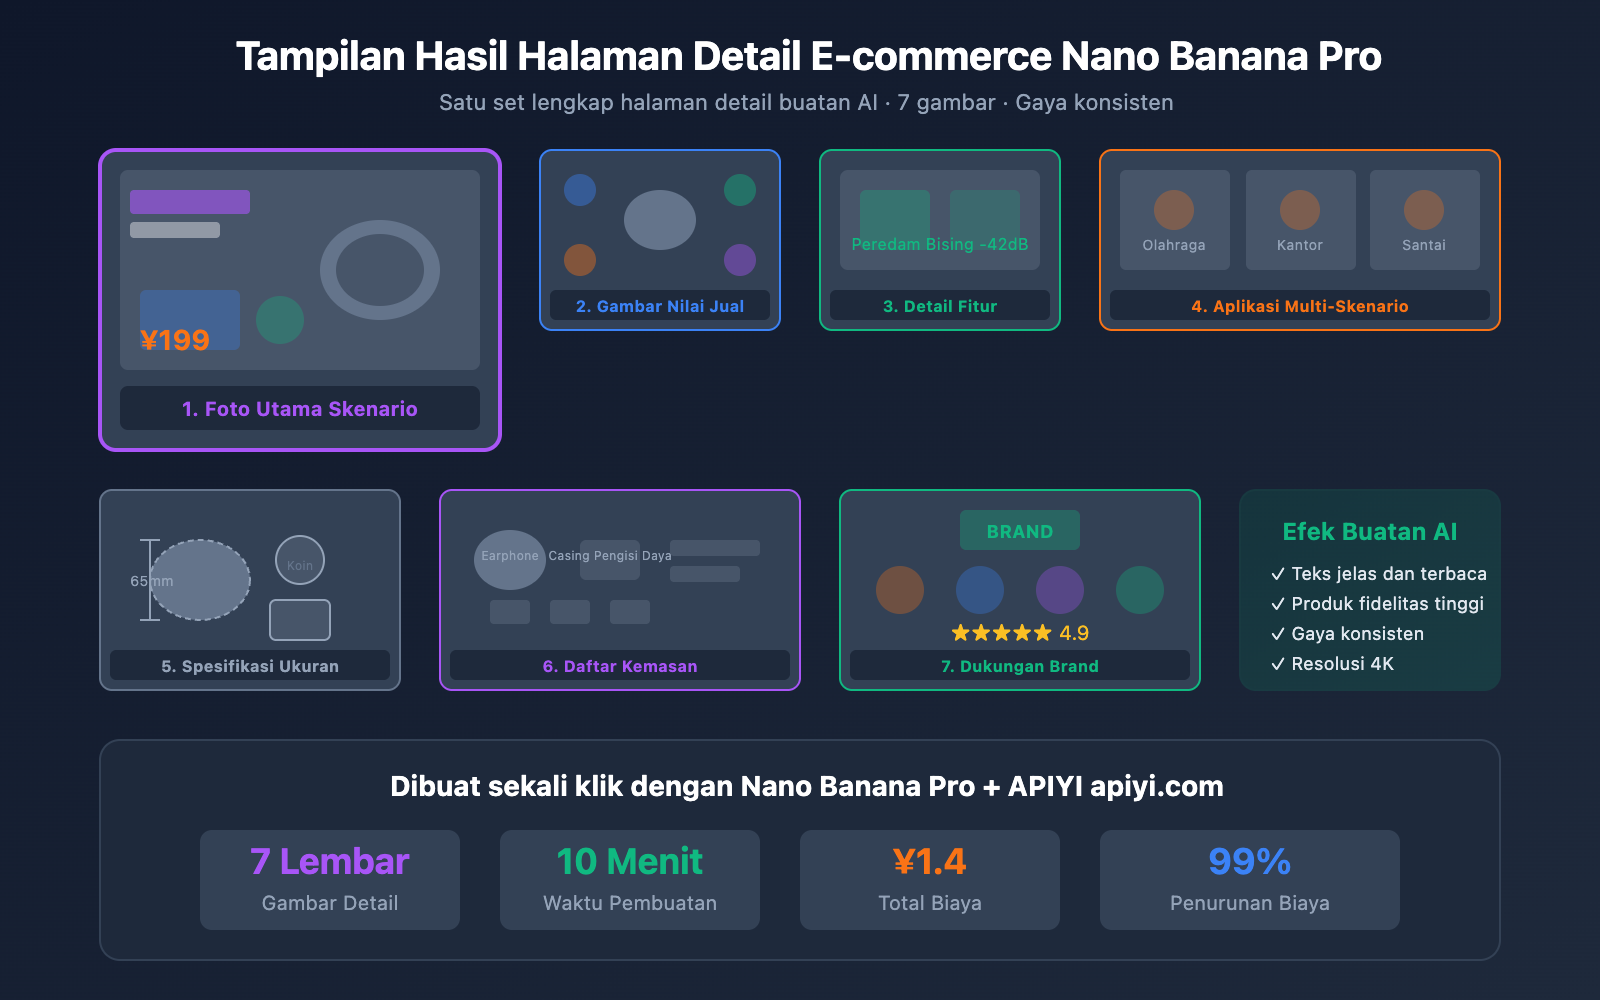Click the Earphone icon in Daftar Kemasan

tap(510, 558)
